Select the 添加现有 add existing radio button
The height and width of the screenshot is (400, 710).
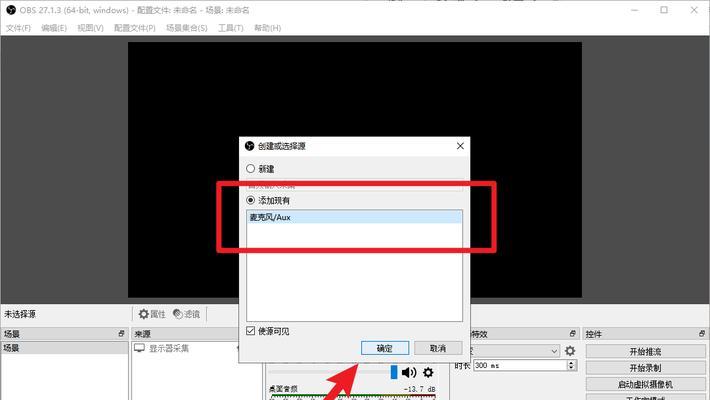point(250,200)
